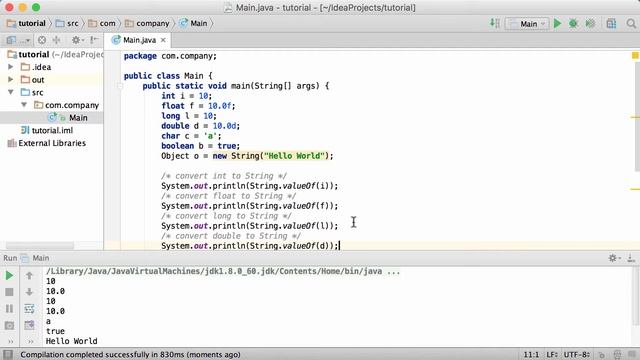640x360 pixels.
Task: Click the Dump Threads camera icon
Action: (9, 325)
